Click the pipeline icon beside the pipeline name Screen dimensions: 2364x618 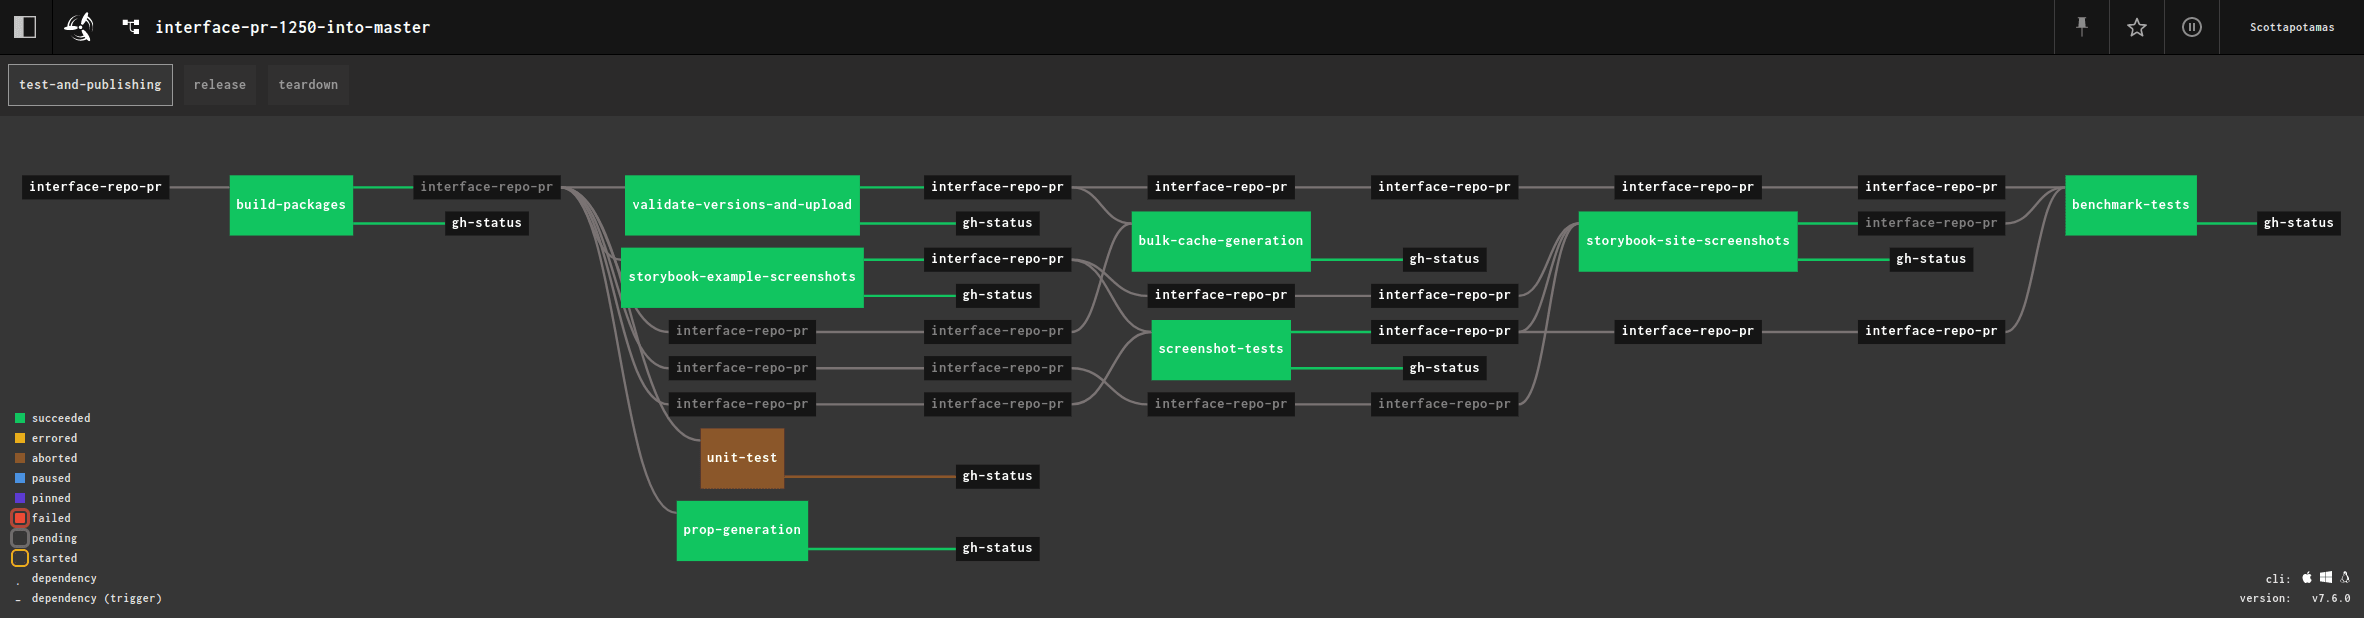coord(131,27)
